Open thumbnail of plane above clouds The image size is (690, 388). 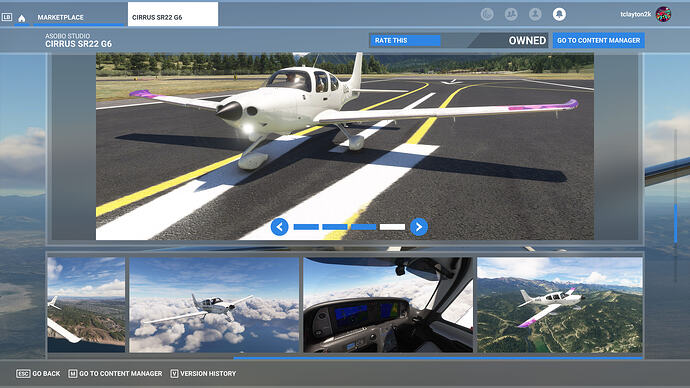(x=214, y=305)
